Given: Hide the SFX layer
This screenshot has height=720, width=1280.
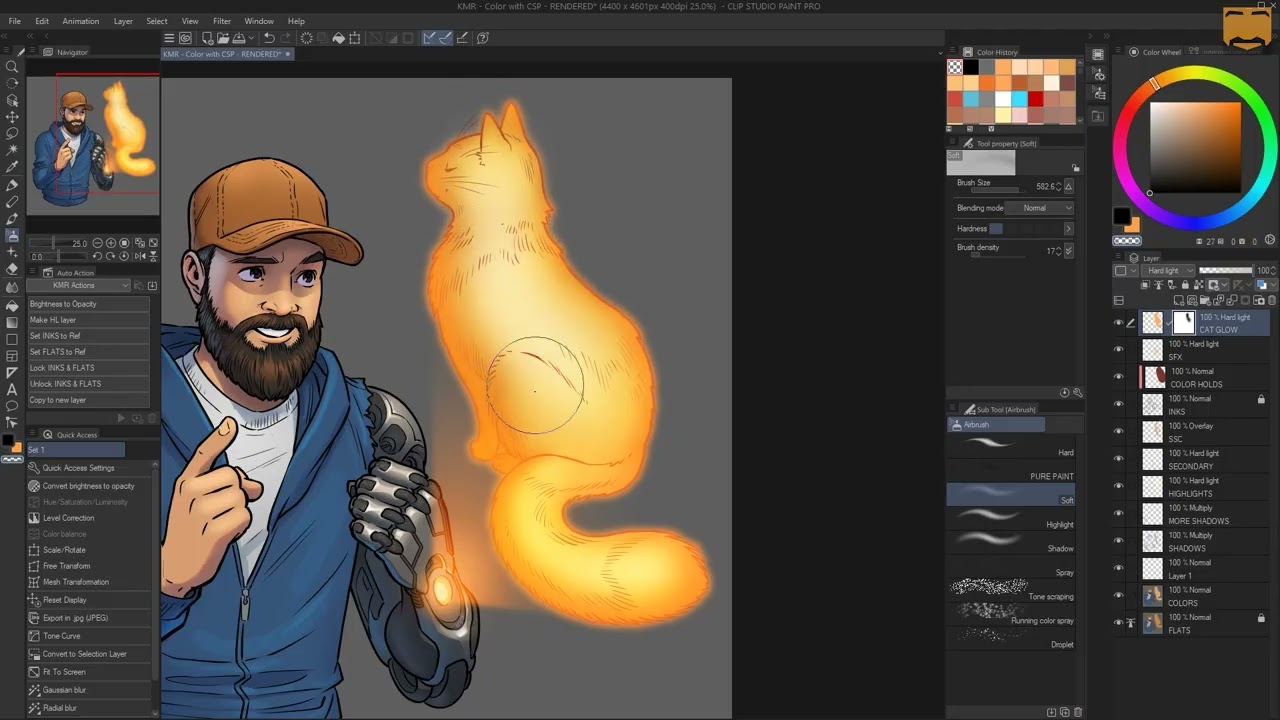Looking at the screenshot, I should click(1118, 349).
